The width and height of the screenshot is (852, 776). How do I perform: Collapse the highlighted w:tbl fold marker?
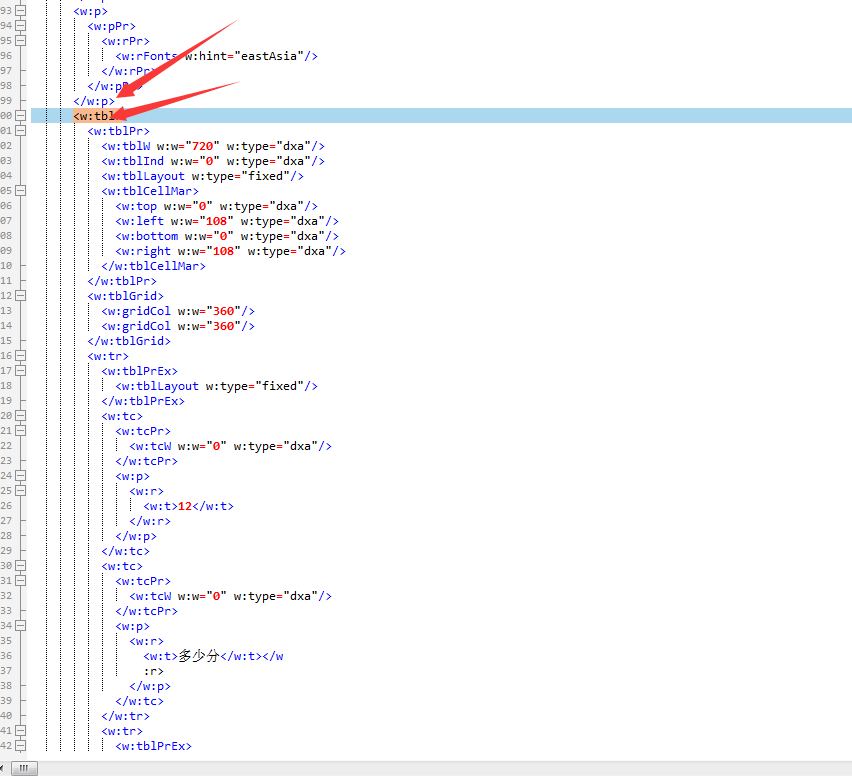click(x=20, y=116)
